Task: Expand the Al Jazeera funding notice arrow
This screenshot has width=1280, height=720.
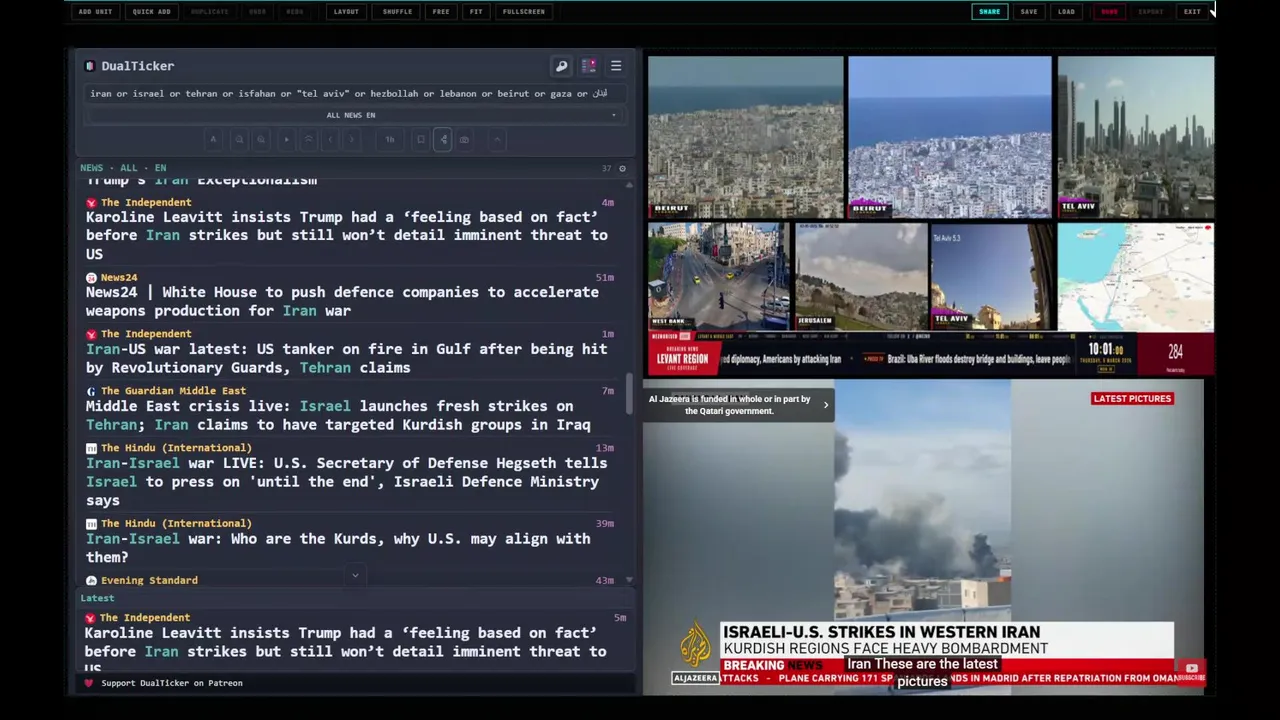Action: pyautogui.click(x=825, y=405)
